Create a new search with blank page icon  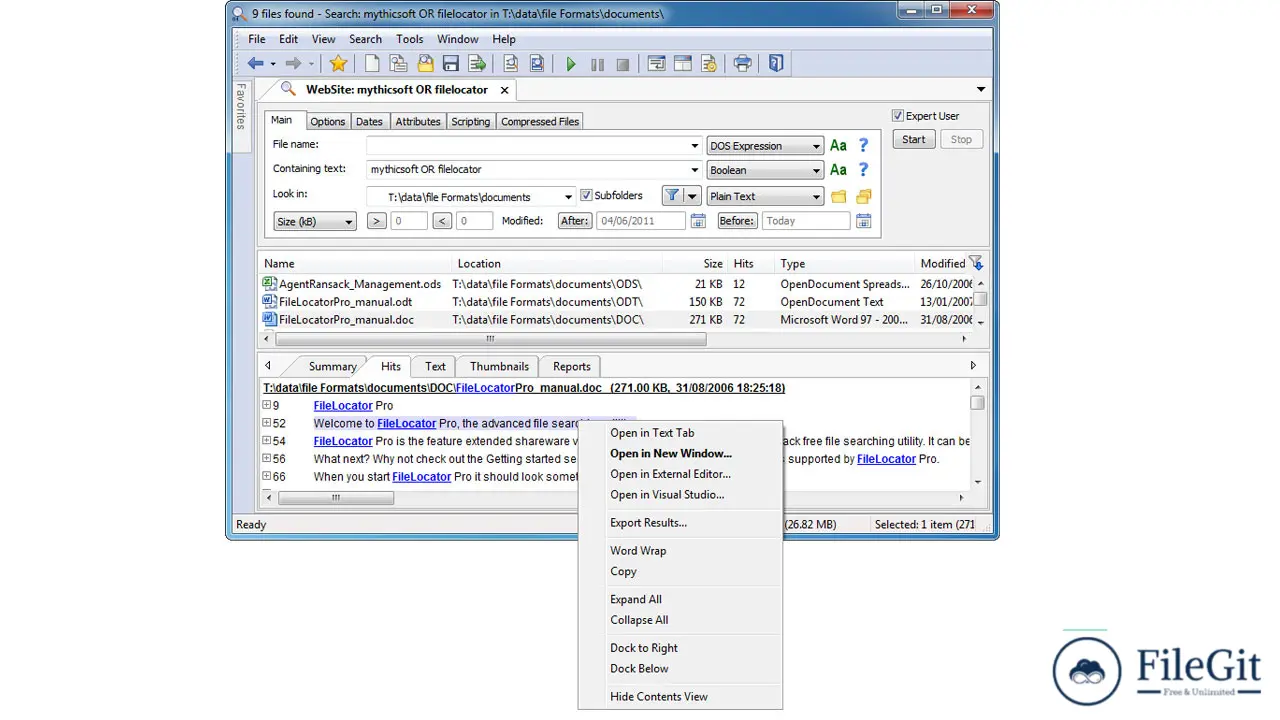point(372,64)
